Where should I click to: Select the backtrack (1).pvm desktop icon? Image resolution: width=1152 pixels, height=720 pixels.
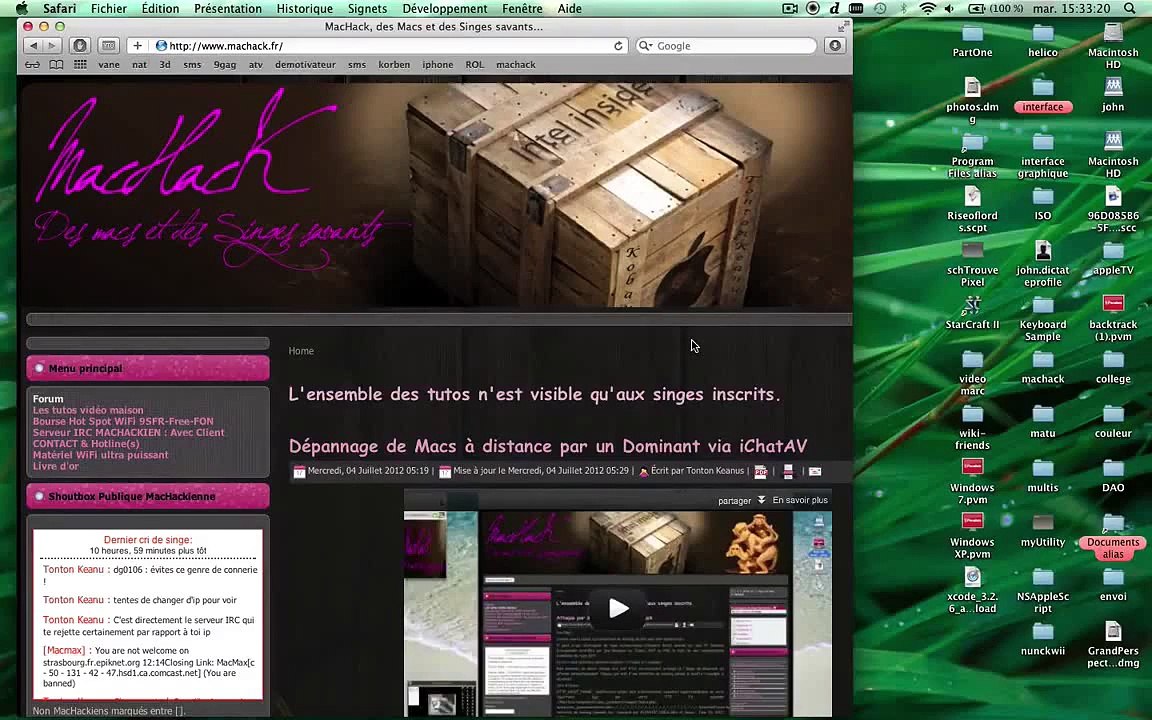coord(1113,317)
